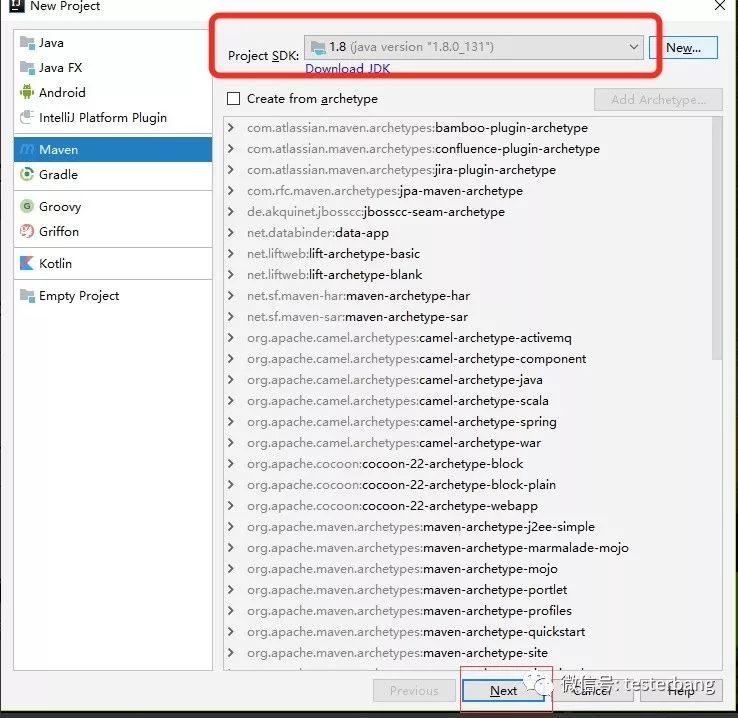Viewport: 738px width, 718px height.
Task: Click the New... SDK button
Action: coord(683,48)
